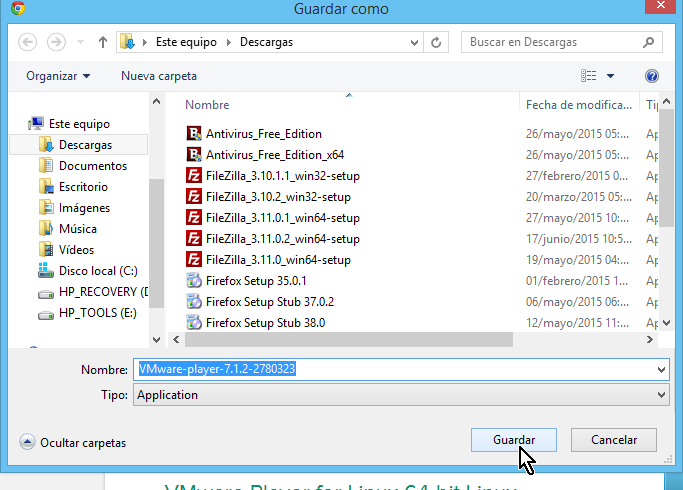Click the Back navigation arrow

point(27,42)
